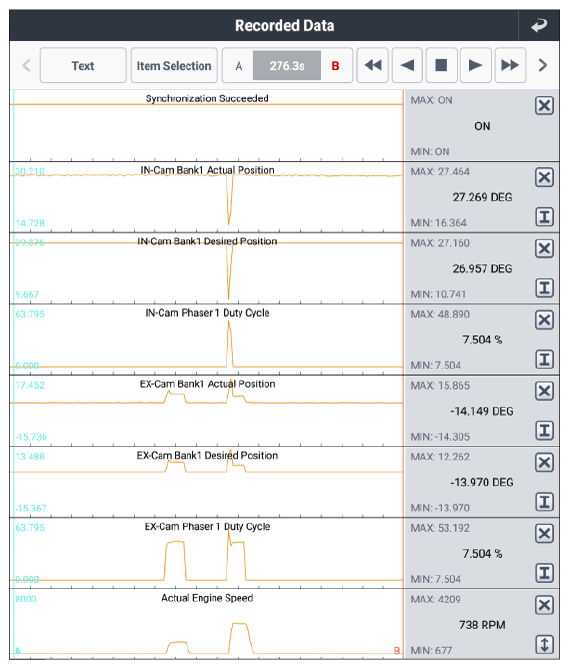The width and height of the screenshot is (569, 669).
Task: Click the fast forward button
Action: coord(510,65)
